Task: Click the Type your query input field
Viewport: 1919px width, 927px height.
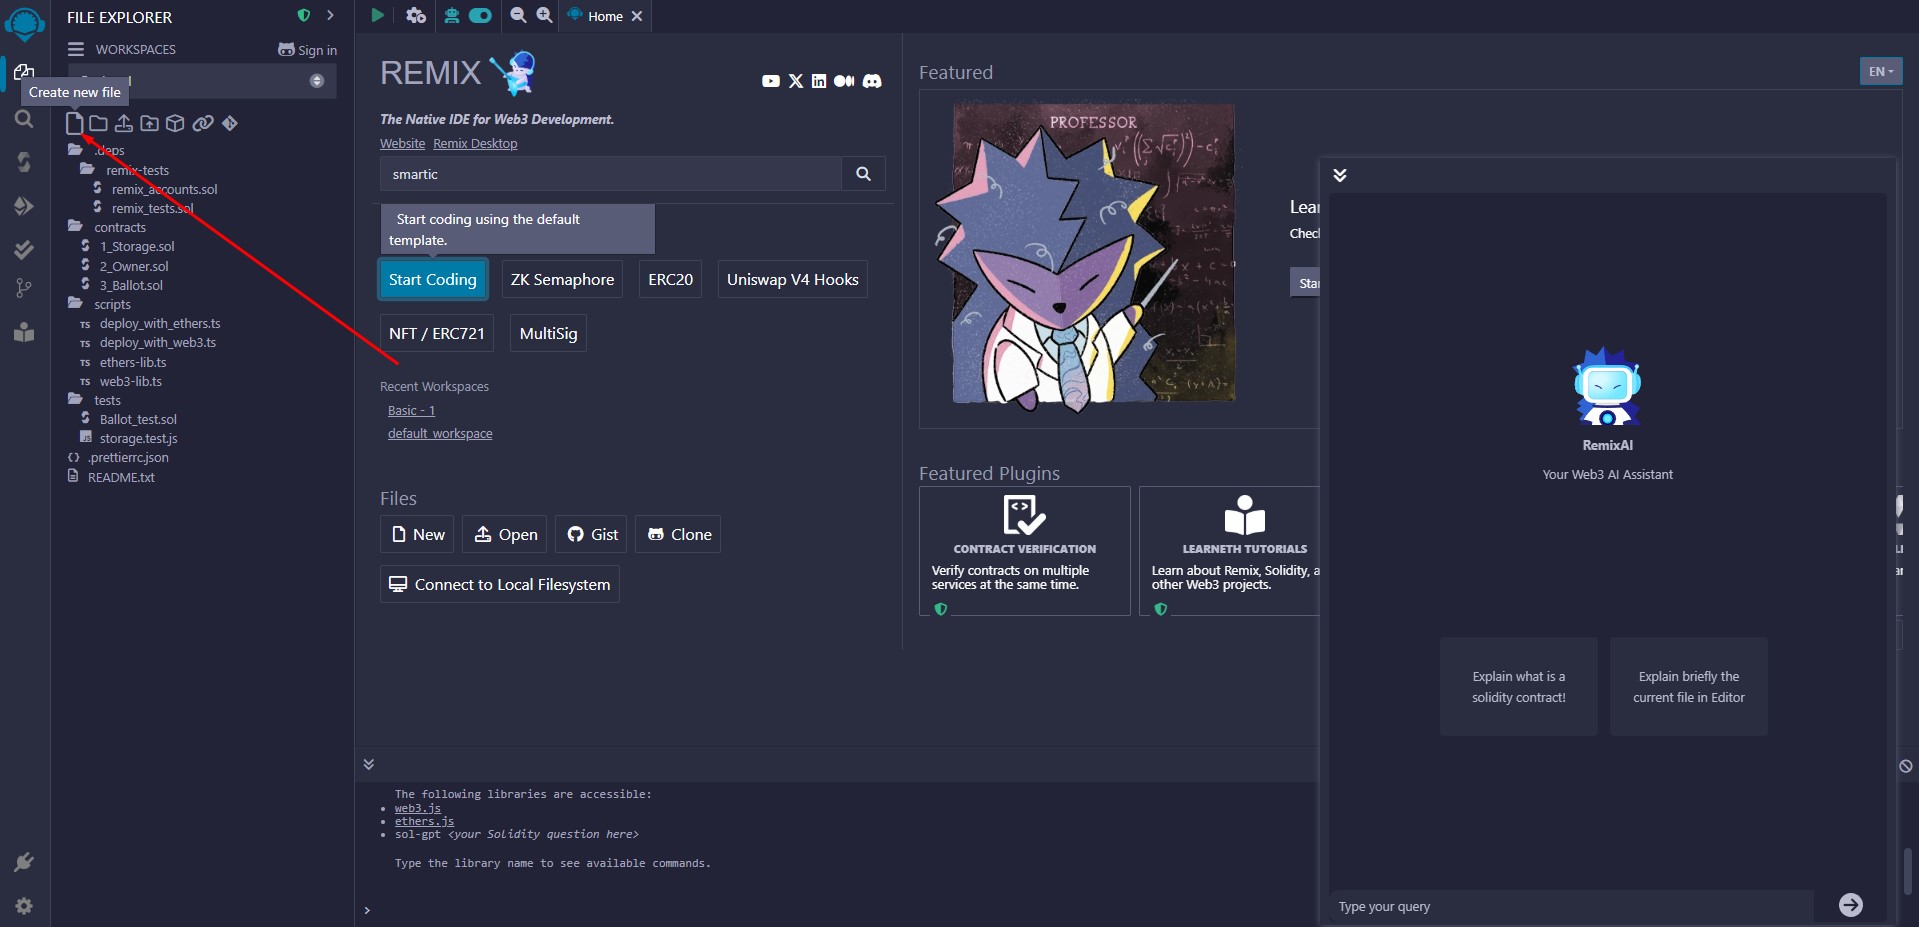Action: tap(1570, 906)
